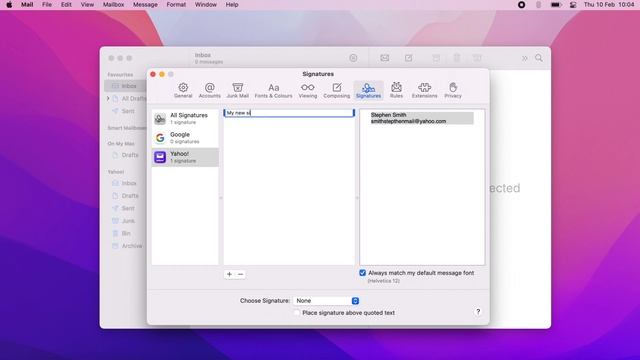640x360 pixels.
Task: Remove the signature with minus button
Action: [x=240, y=274]
